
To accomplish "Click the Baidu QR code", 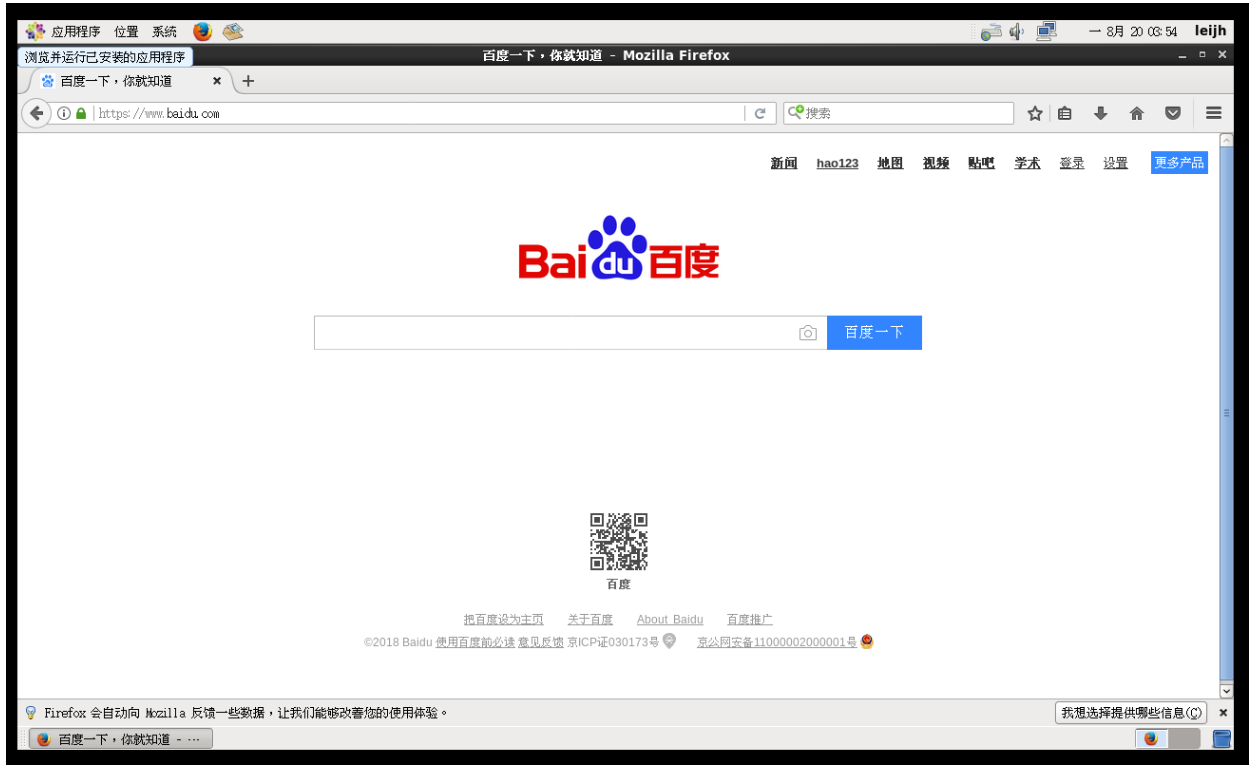I will point(619,542).
